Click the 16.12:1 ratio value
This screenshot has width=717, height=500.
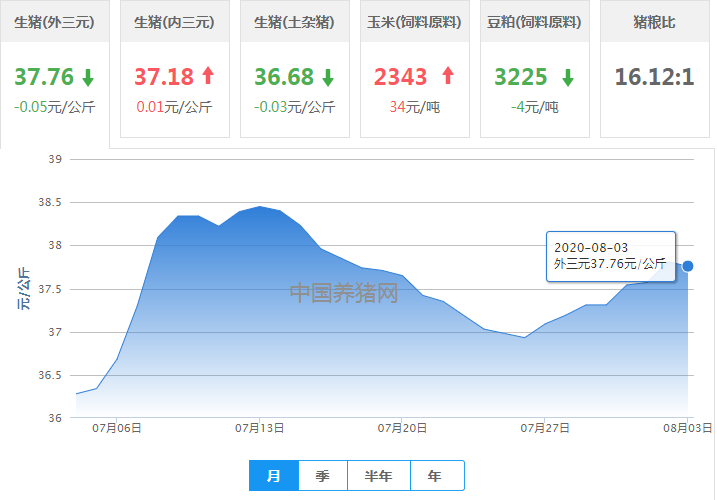(x=654, y=77)
